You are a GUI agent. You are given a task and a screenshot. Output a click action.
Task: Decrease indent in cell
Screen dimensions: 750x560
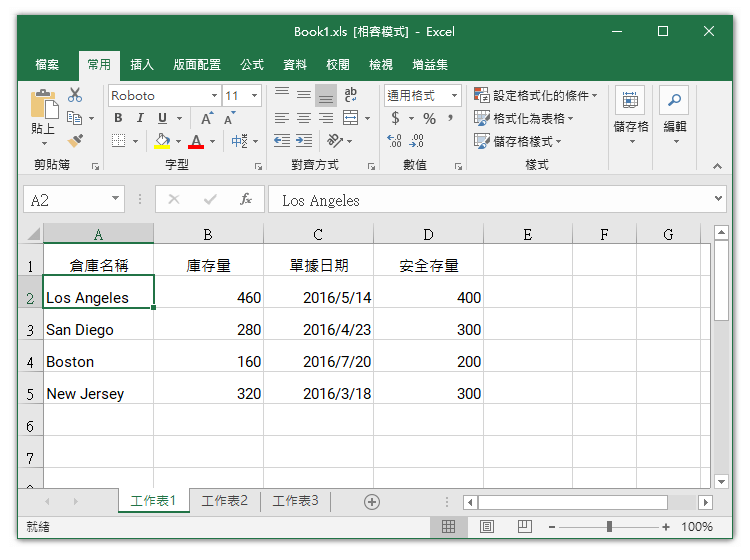(282, 141)
